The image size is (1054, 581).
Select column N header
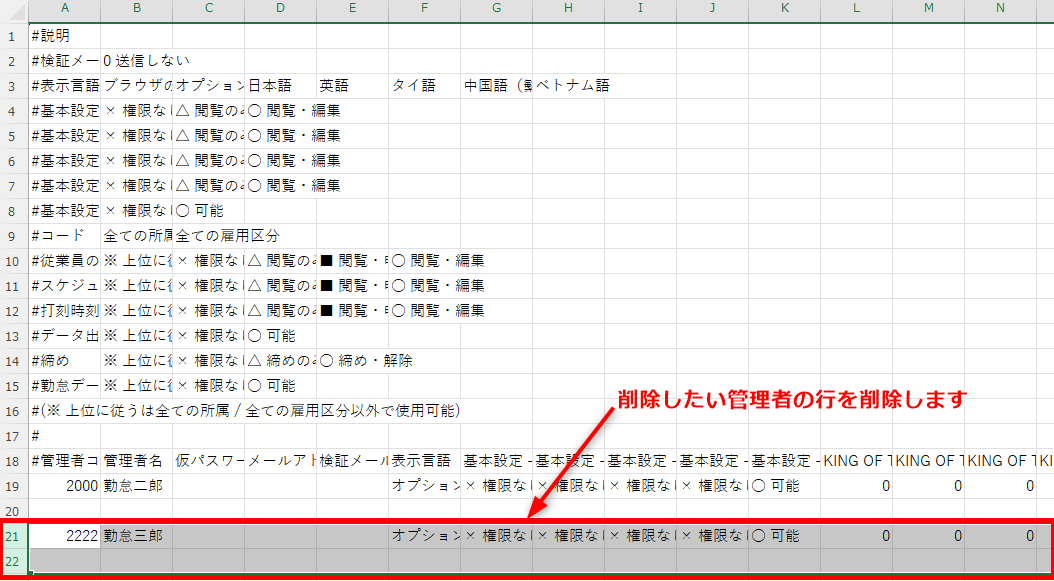click(1000, 10)
